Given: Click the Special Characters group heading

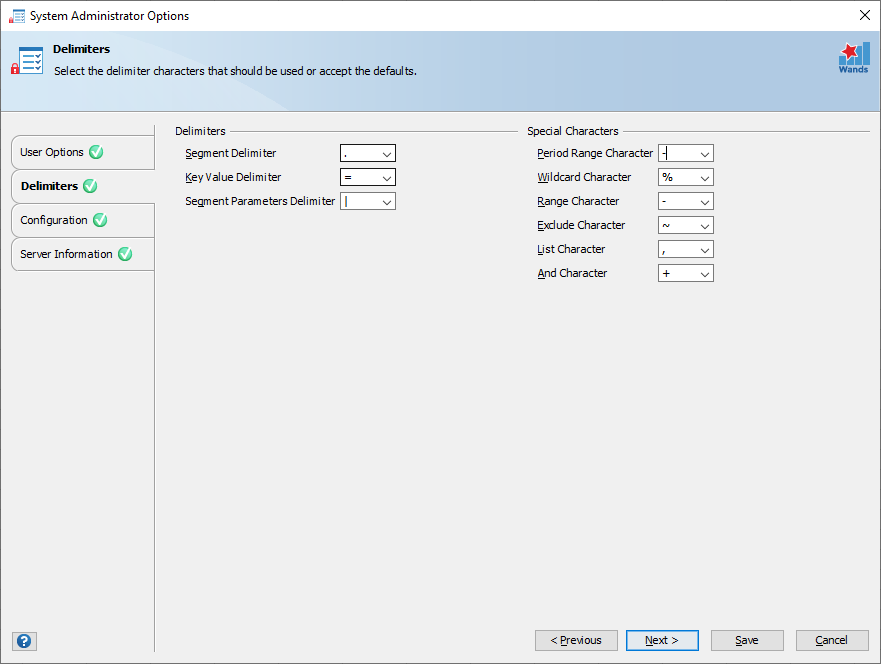Looking at the screenshot, I should click(x=573, y=131).
